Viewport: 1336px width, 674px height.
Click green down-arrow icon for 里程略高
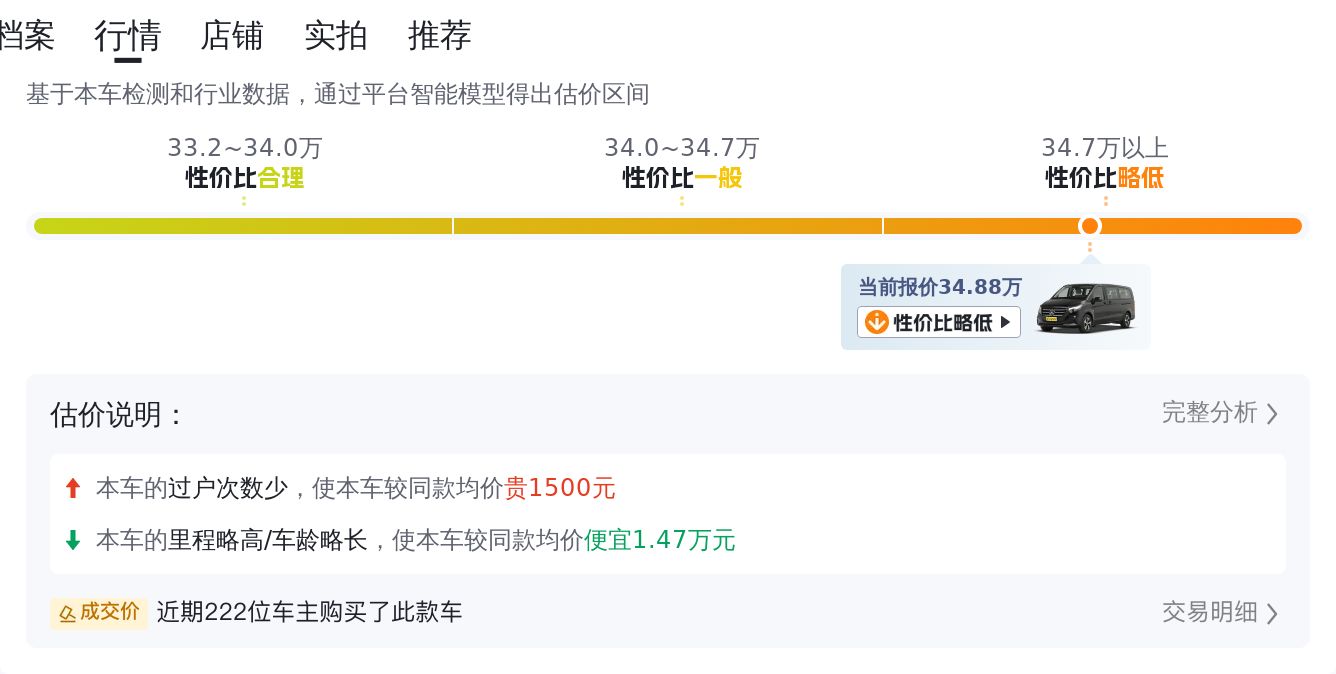(x=72, y=540)
